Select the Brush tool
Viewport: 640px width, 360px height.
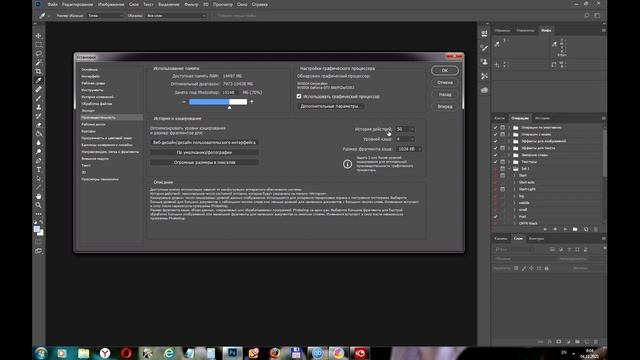pos(38,98)
